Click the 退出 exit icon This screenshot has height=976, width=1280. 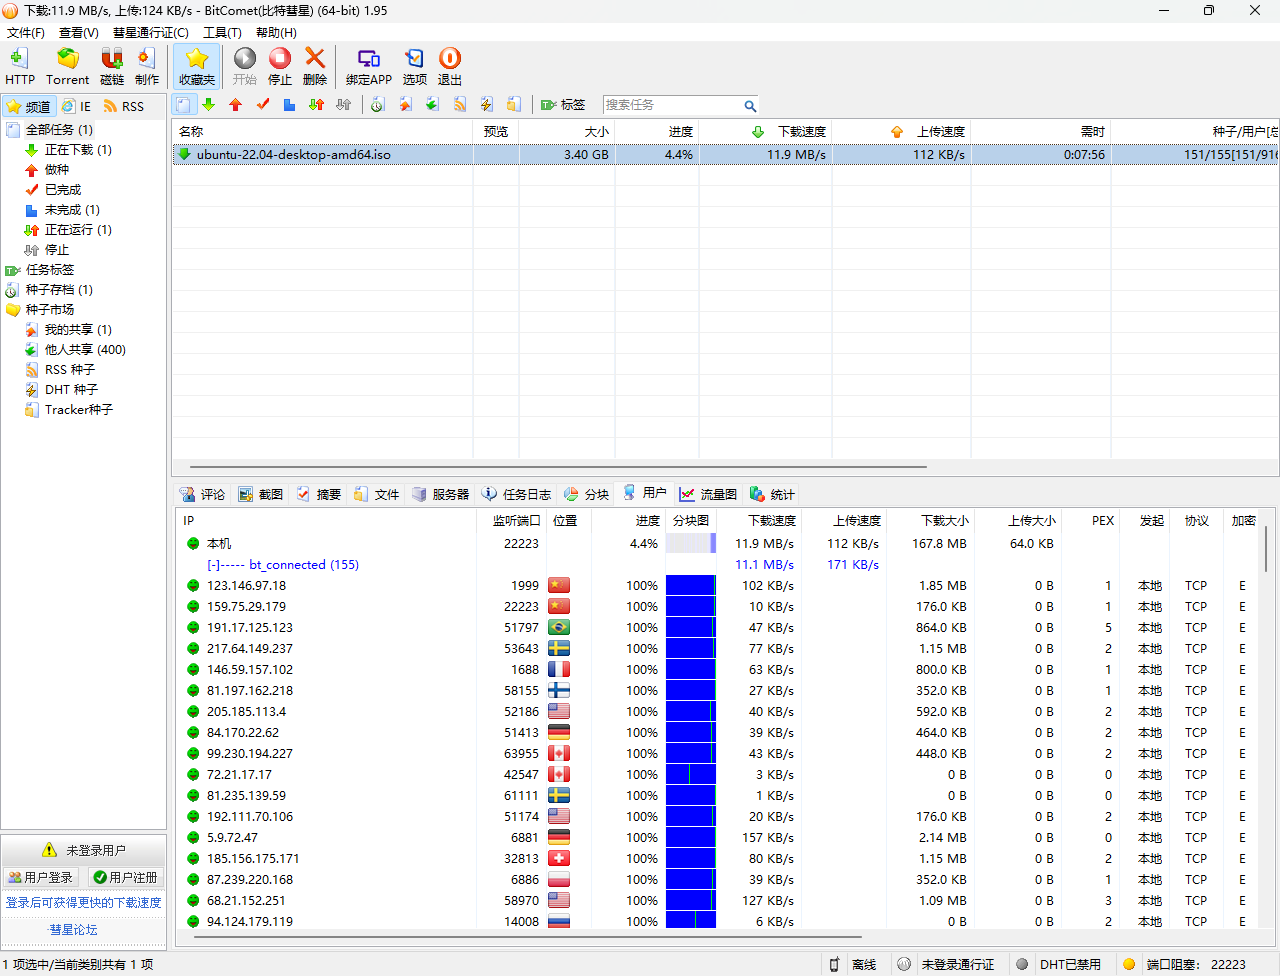(450, 66)
